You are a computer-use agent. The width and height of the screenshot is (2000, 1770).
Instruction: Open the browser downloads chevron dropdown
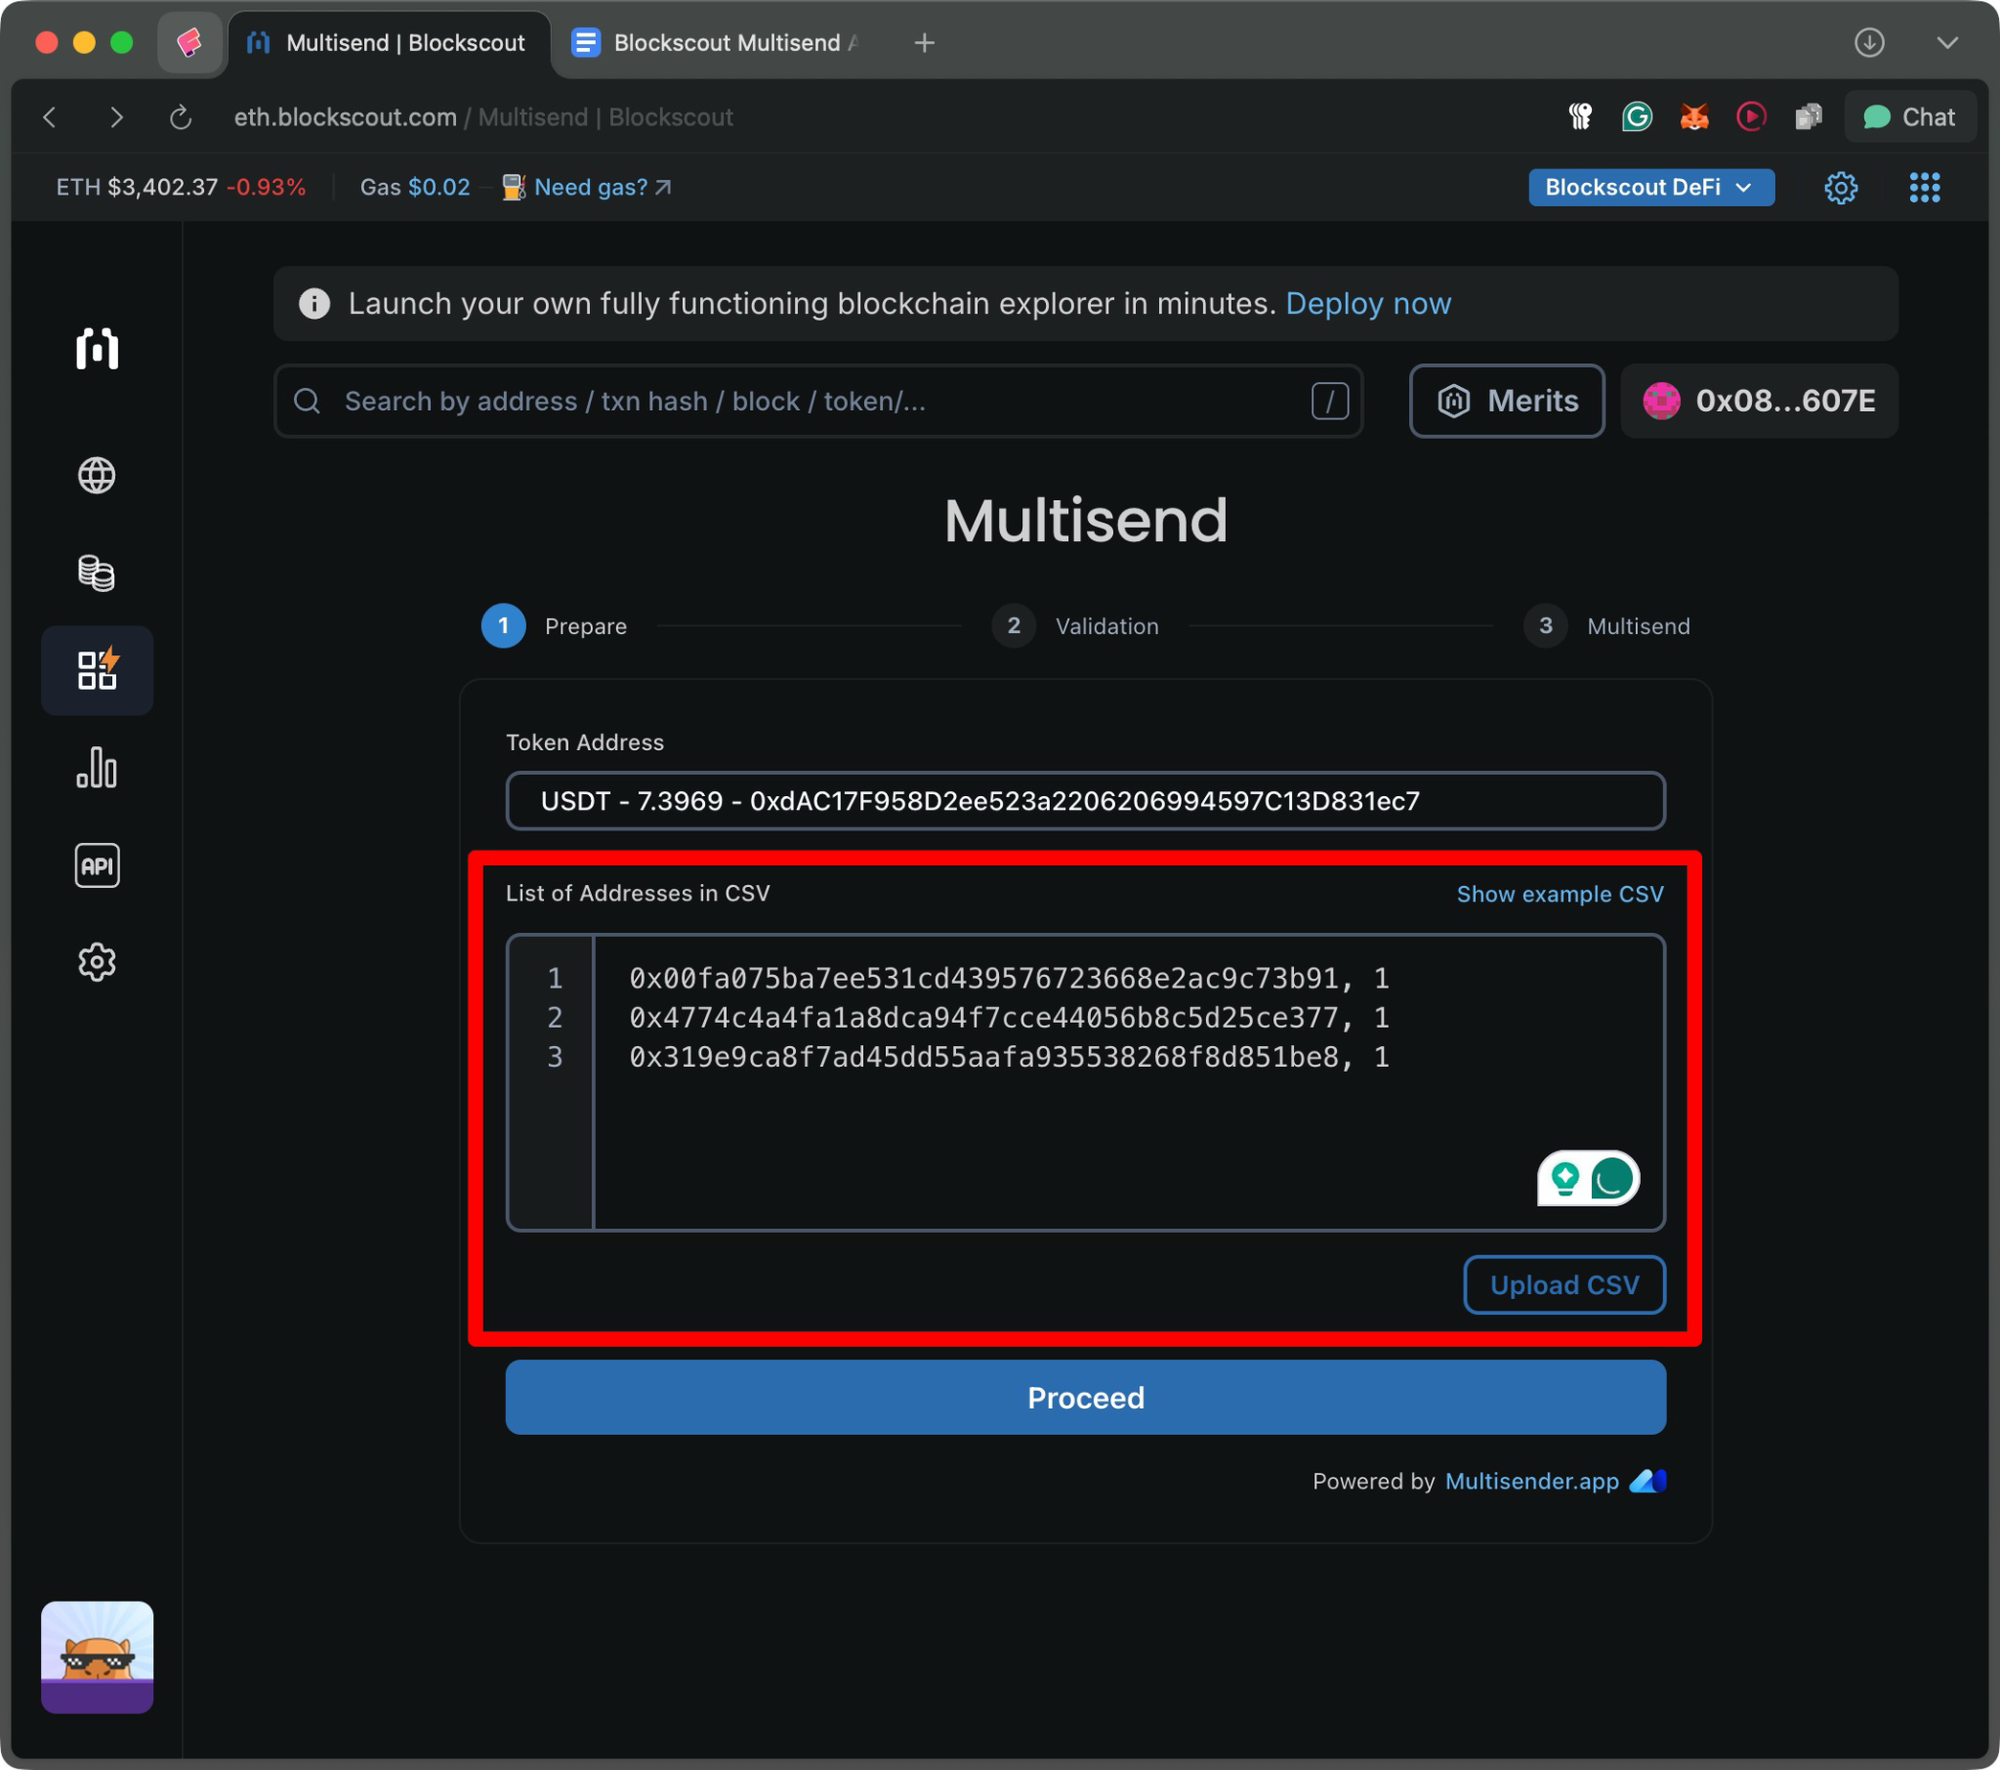pyautogui.click(x=1944, y=42)
